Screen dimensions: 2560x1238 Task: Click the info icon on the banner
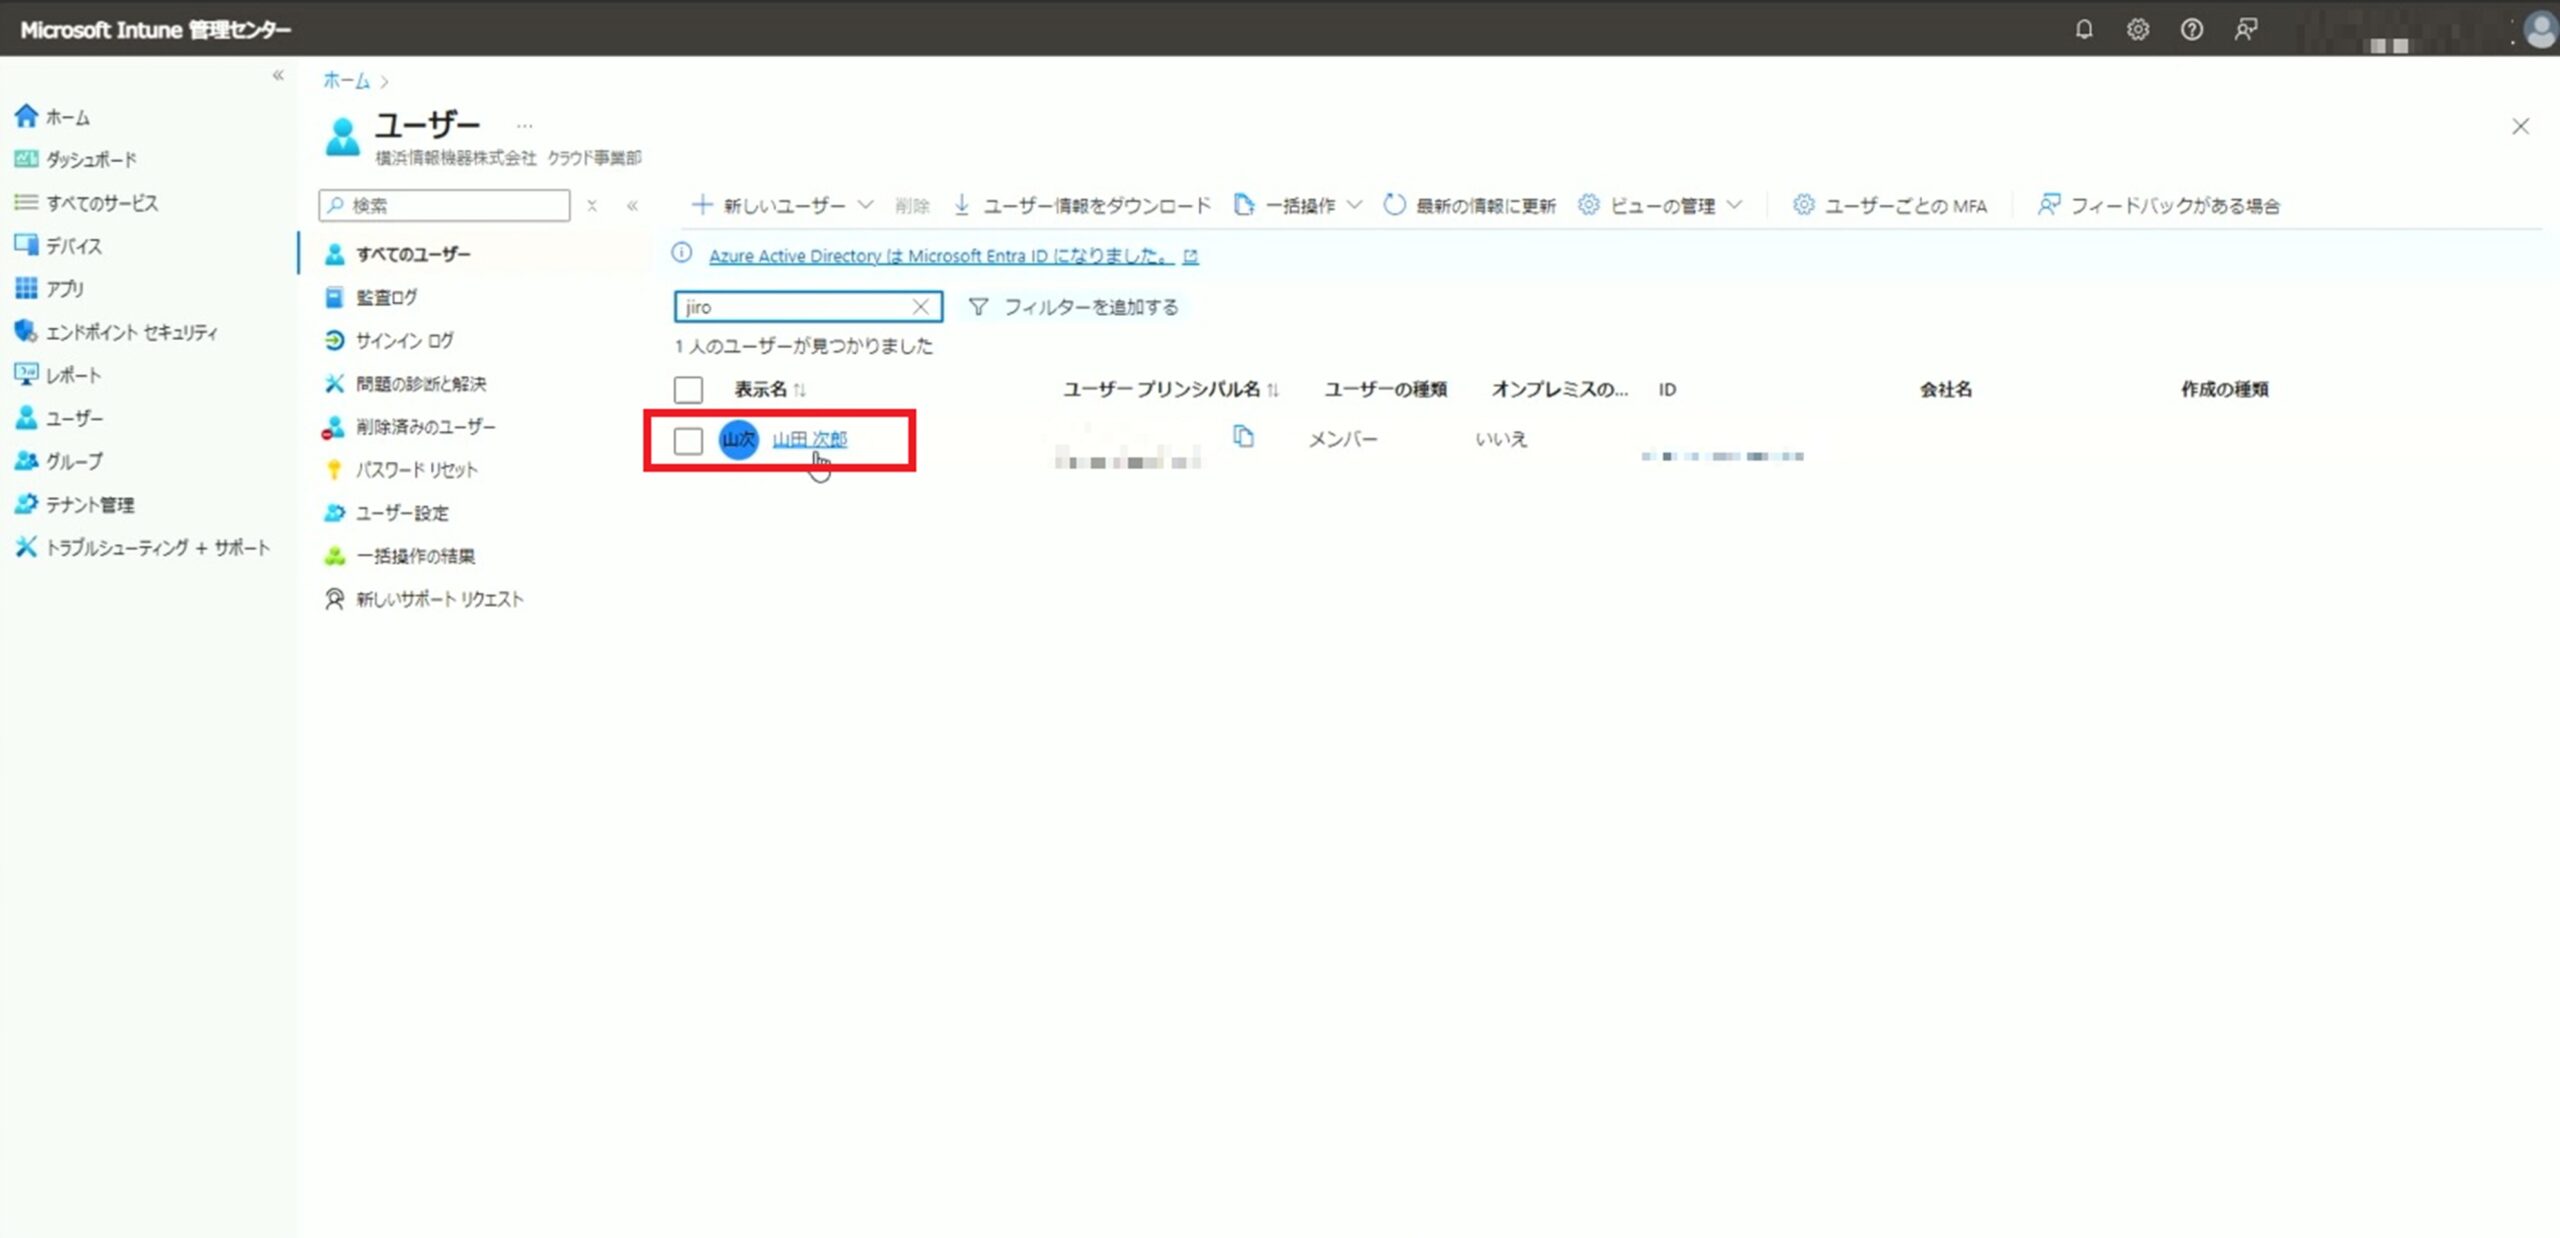(682, 253)
